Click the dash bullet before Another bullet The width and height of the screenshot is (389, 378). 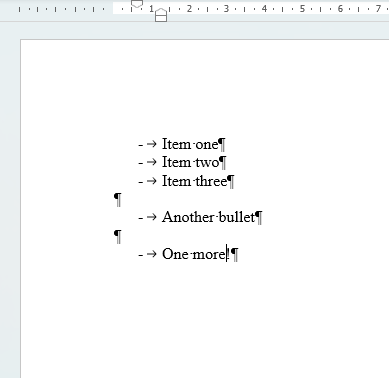point(141,218)
